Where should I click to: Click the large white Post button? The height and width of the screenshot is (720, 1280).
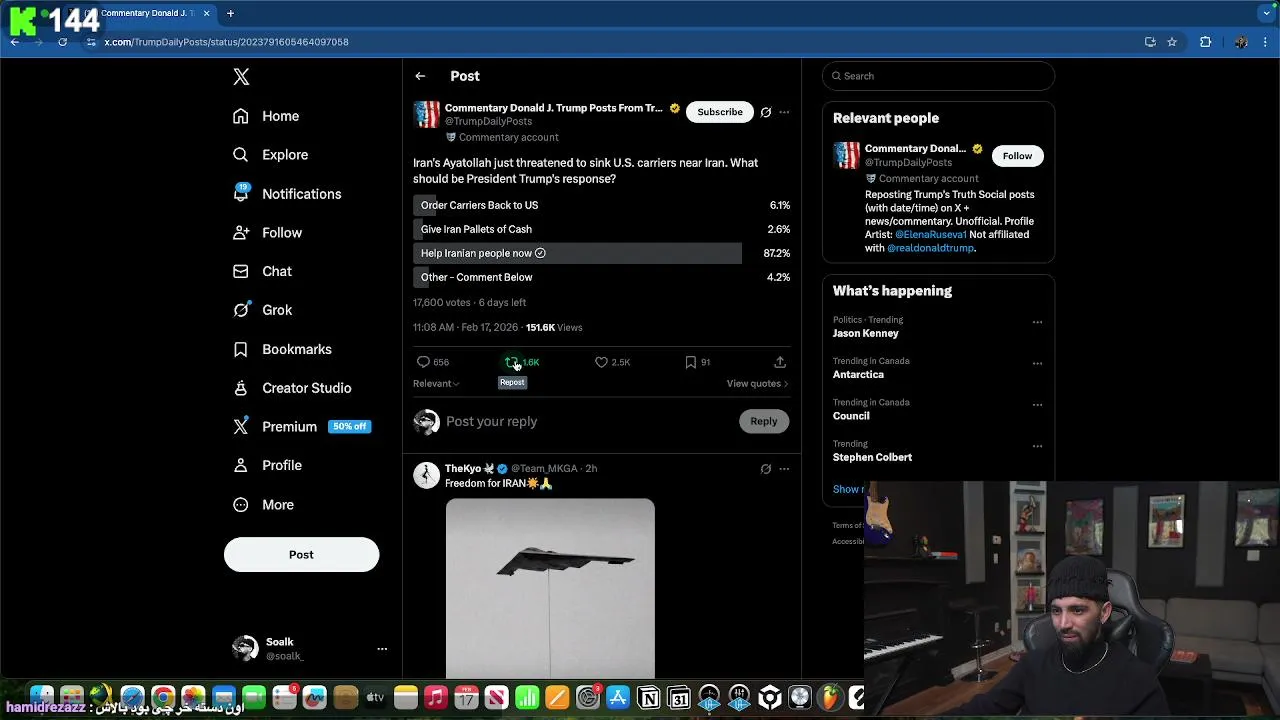point(301,554)
